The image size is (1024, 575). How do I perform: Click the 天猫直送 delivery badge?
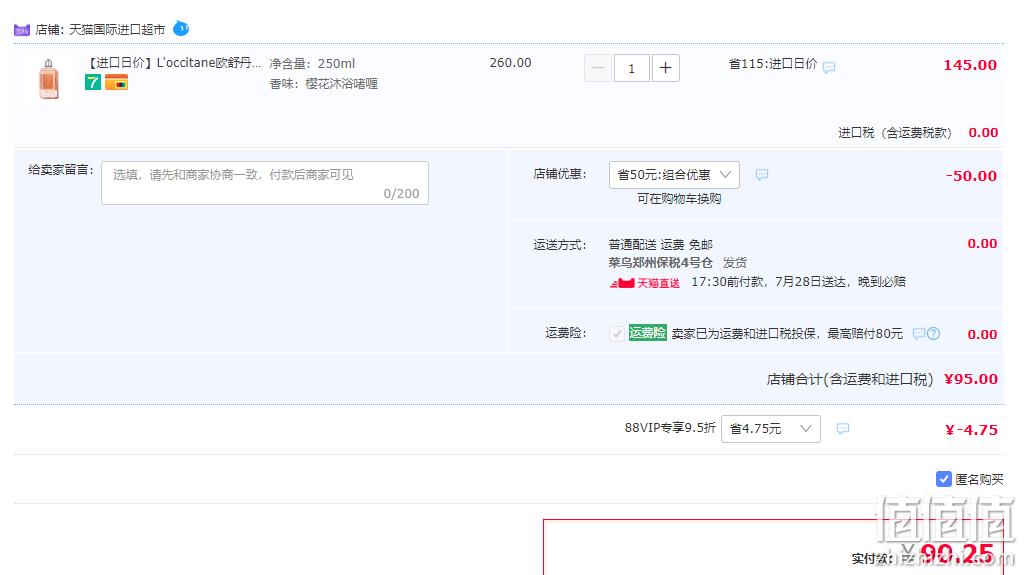645,282
